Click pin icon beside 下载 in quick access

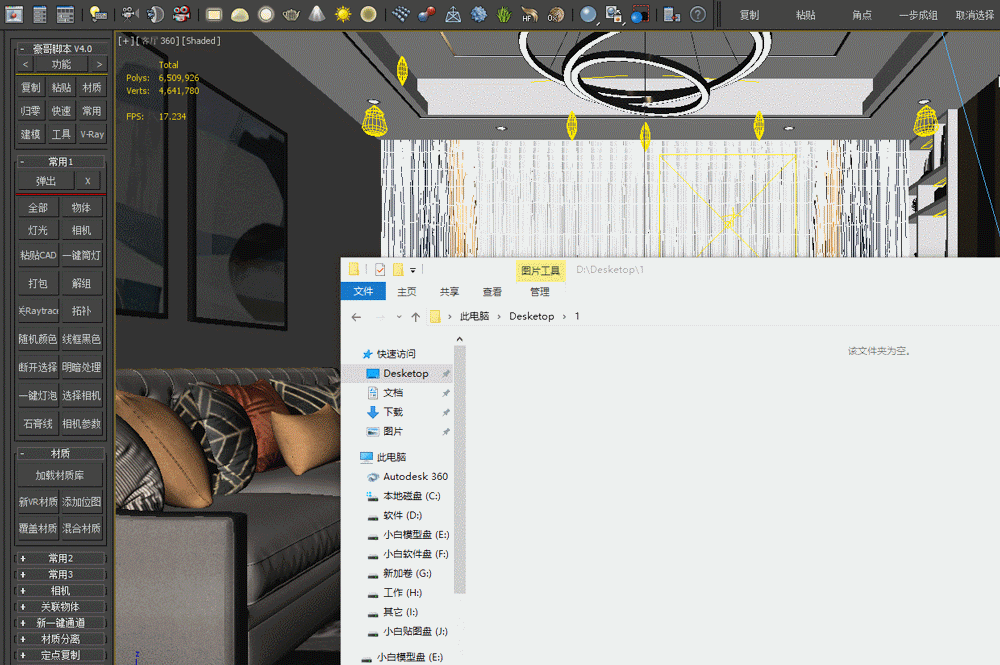tap(446, 413)
